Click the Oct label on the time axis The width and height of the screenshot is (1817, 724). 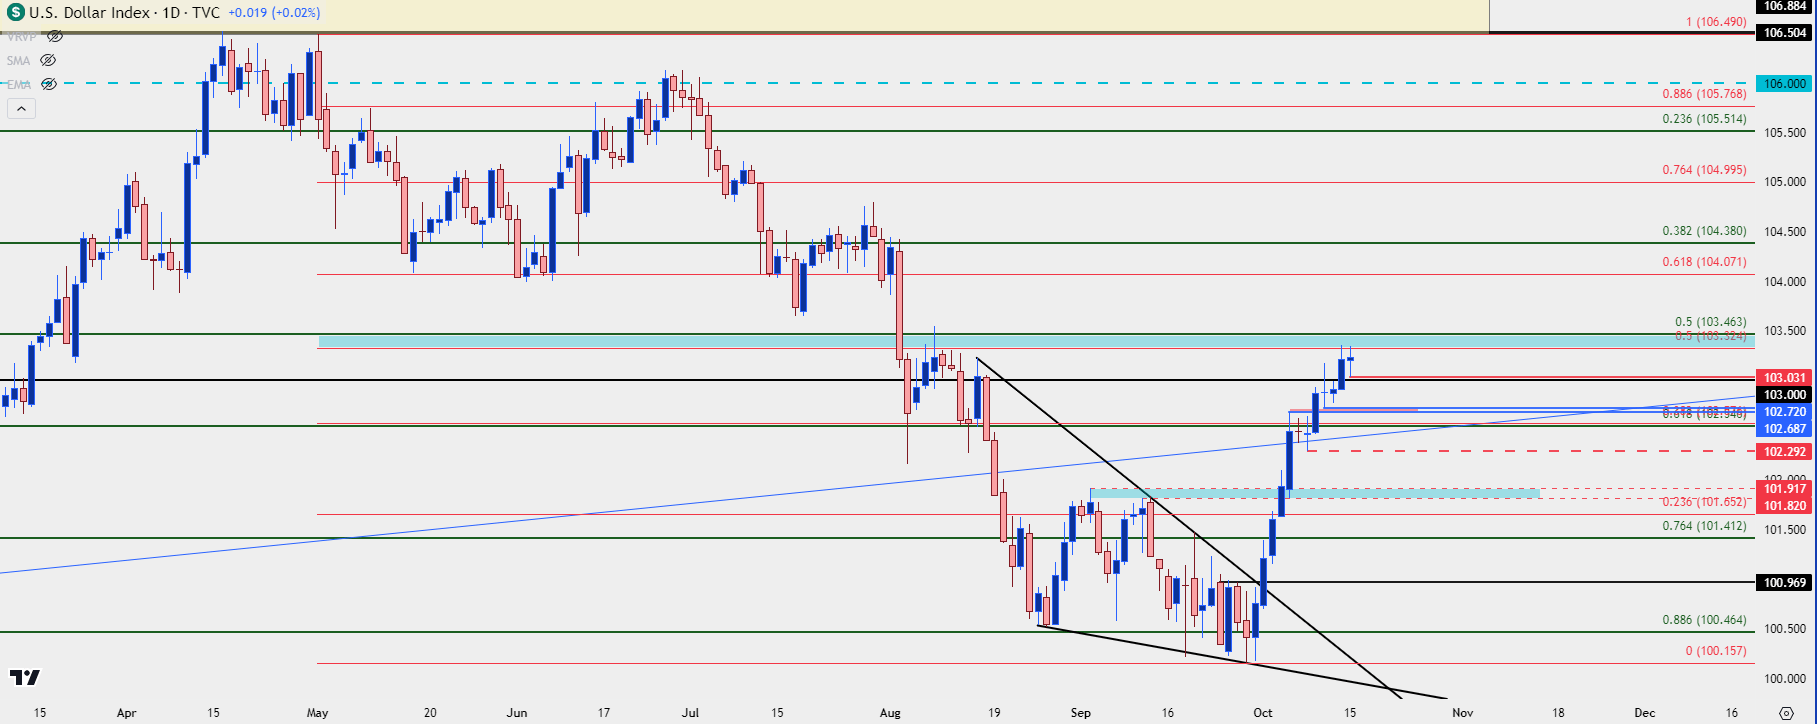point(1263,713)
